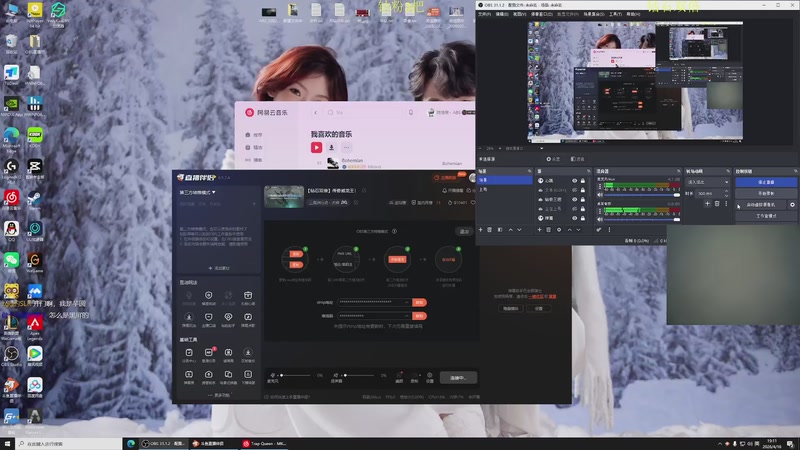The height and width of the screenshot is (450, 800).
Task: Reveal the hidden rtmp address
Action: 407,302
